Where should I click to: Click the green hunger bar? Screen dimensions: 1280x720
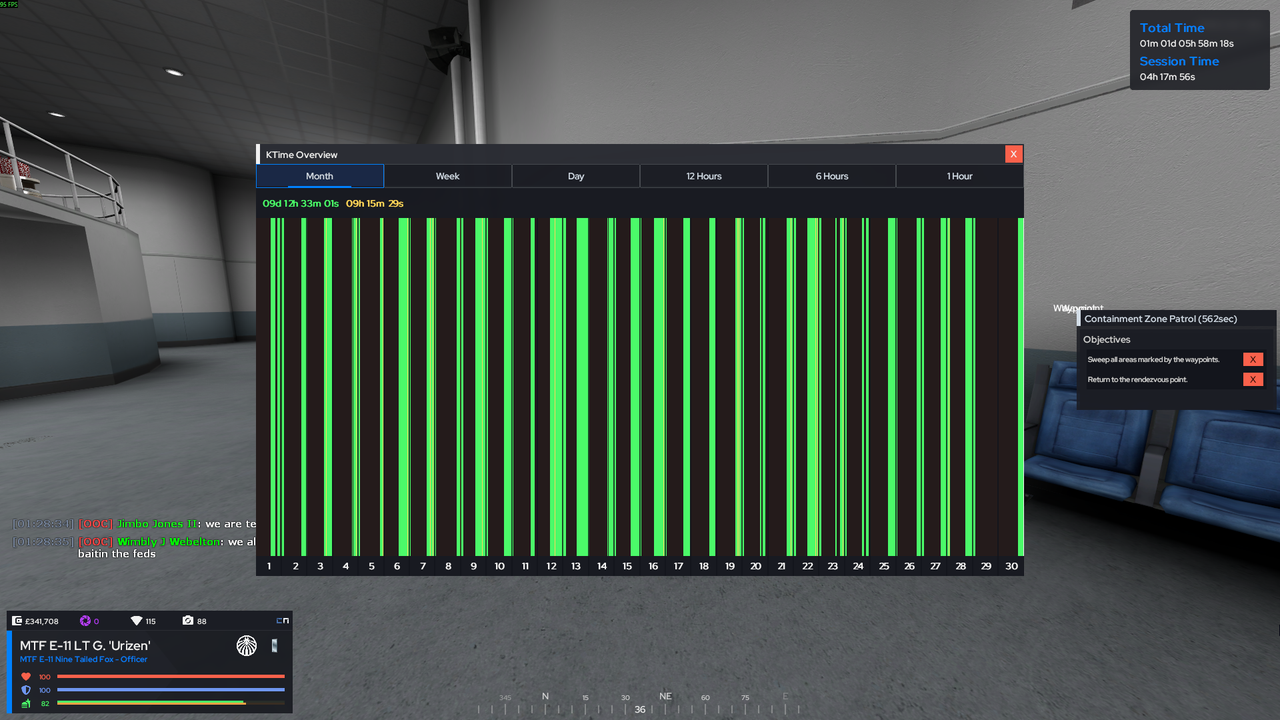[x=171, y=703]
